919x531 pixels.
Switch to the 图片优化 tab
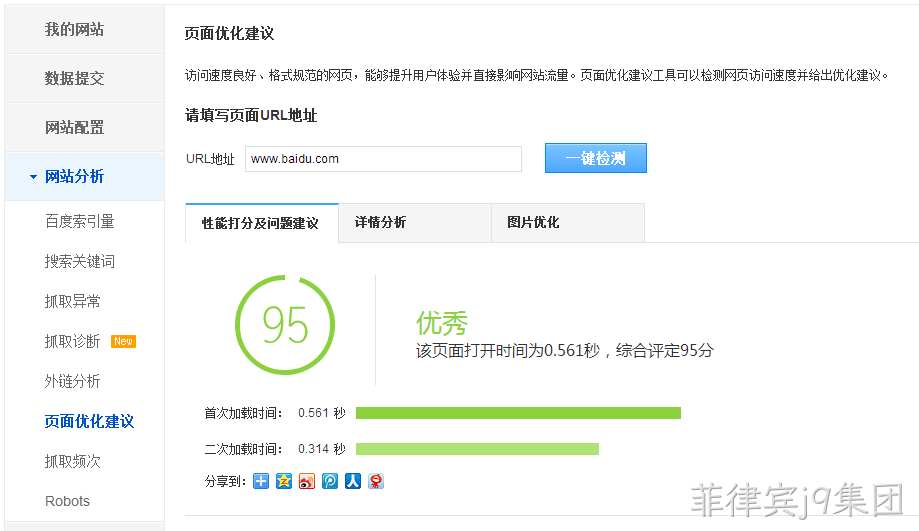(568, 223)
